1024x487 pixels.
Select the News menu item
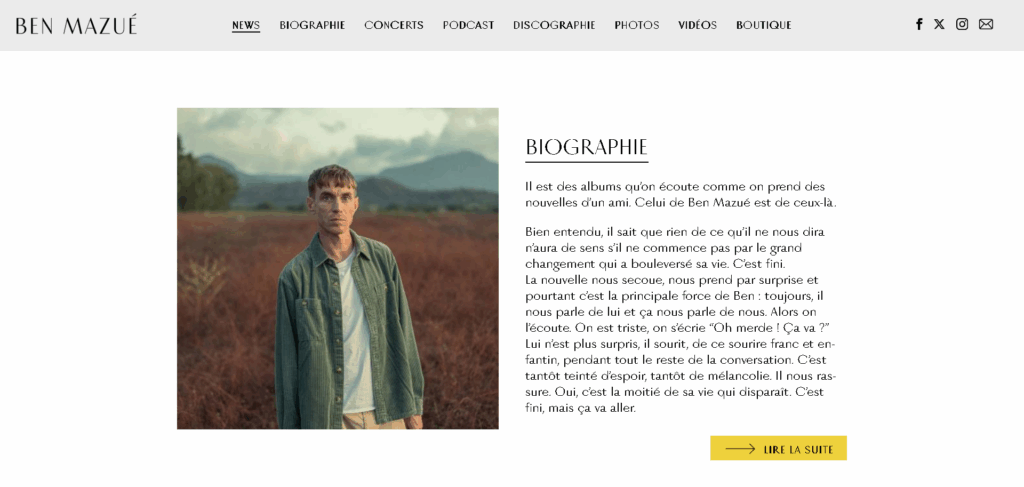(246, 25)
